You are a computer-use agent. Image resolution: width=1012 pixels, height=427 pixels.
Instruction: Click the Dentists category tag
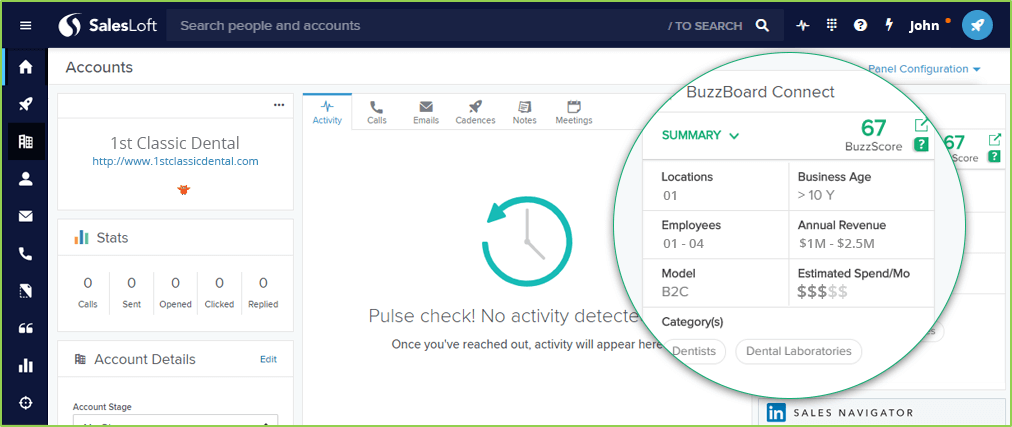(695, 352)
